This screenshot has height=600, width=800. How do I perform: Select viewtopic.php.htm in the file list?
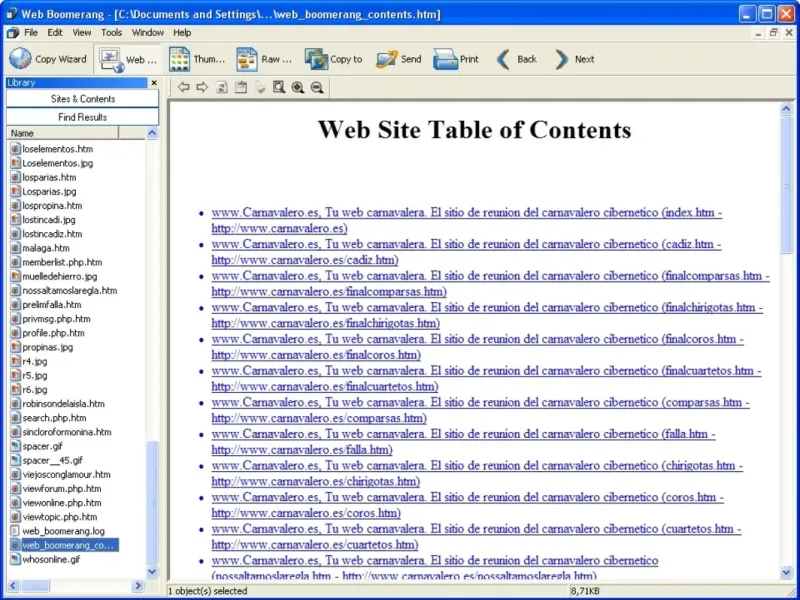click(60, 517)
